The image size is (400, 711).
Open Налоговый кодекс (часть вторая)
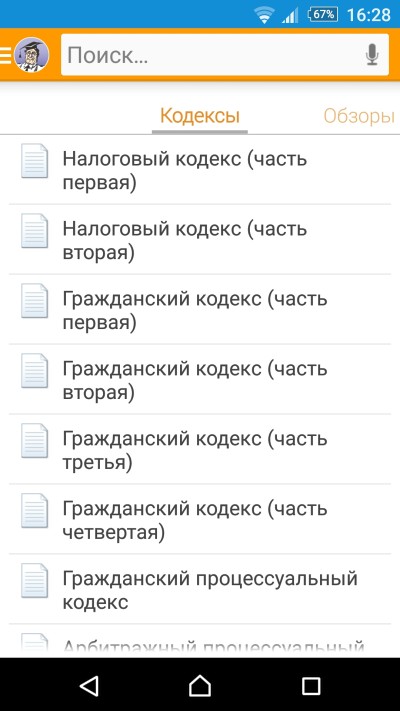tap(200, 239)
